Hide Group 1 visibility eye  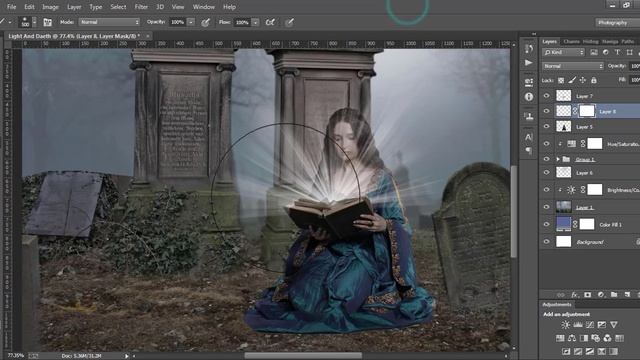tap(547, 159)
